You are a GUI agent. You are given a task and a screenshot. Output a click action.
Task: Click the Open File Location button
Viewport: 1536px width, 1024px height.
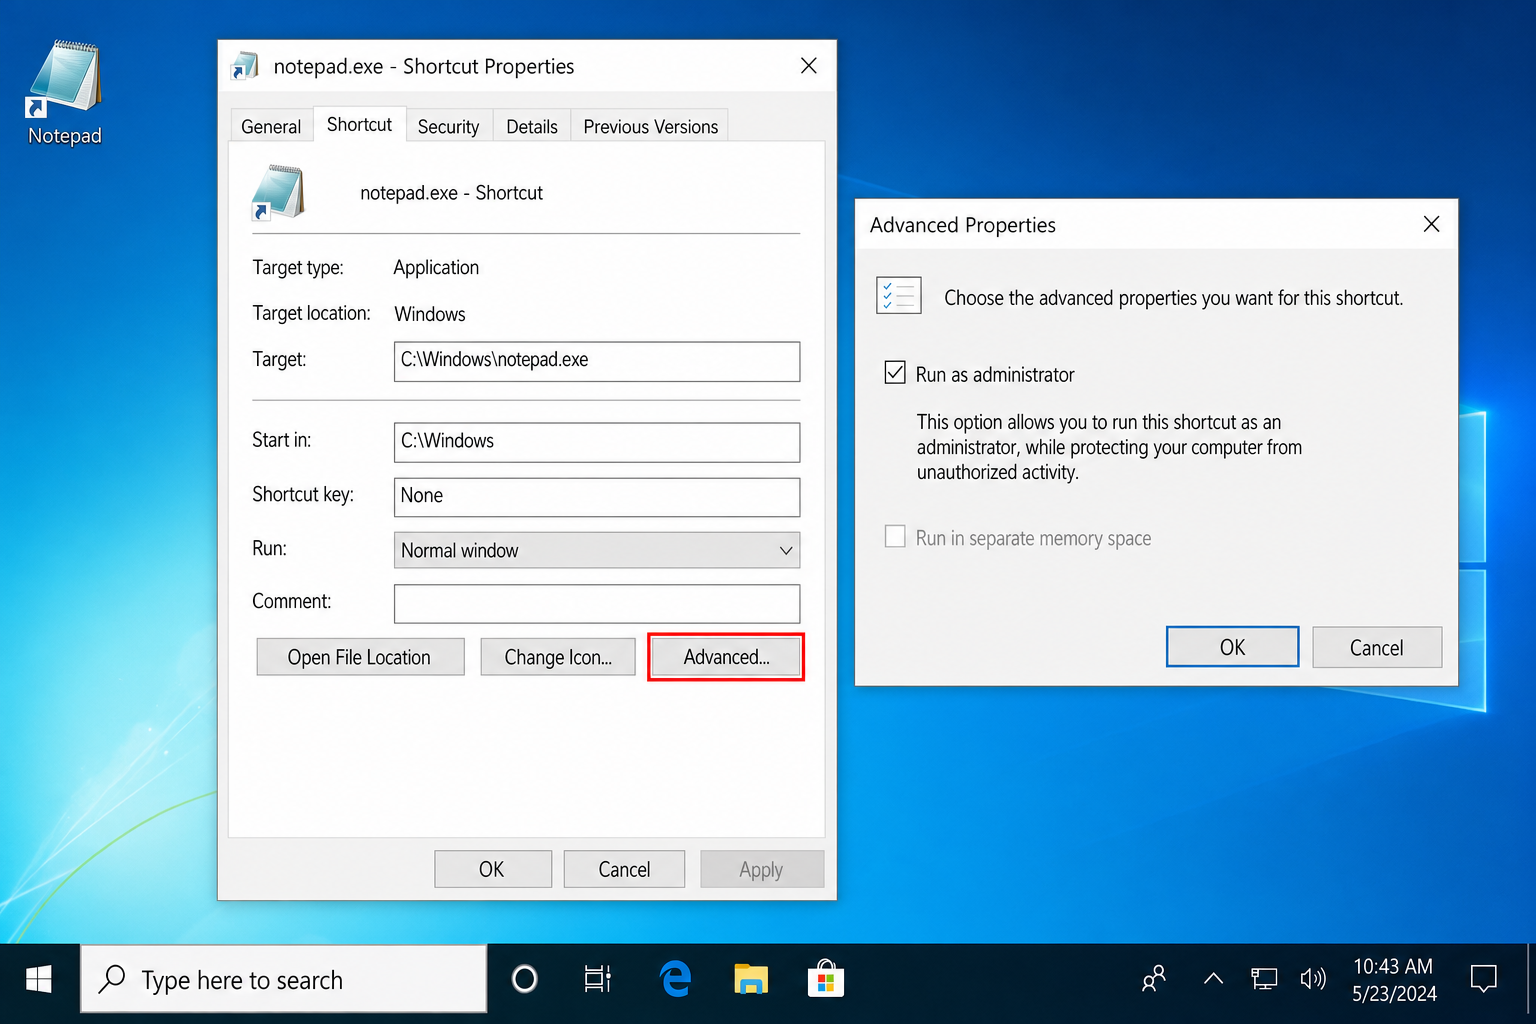pos(360,657)
